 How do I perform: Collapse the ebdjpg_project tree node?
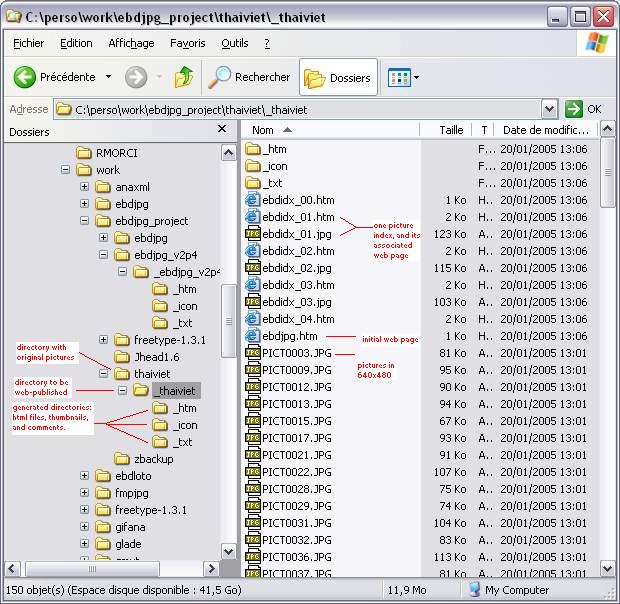pyautogui.click(x=84, y=221)
